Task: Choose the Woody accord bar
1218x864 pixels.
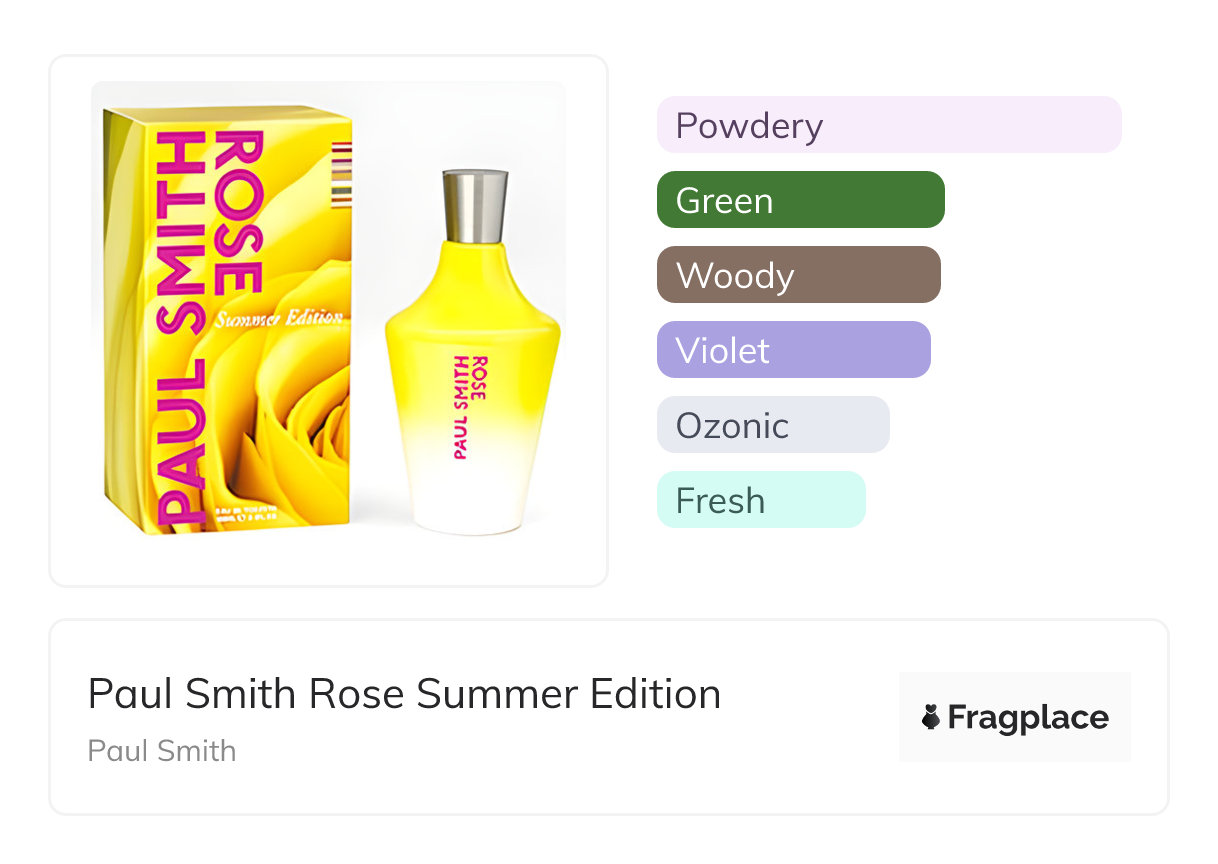Action: (x=798, y=275)
